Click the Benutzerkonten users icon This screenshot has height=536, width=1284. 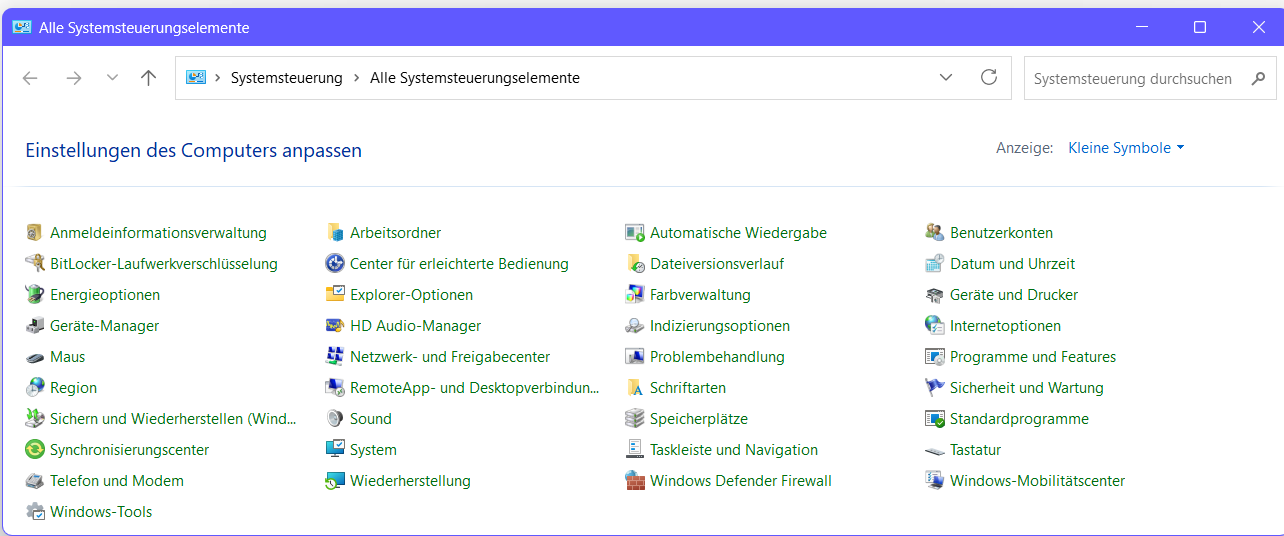[935, 233]
